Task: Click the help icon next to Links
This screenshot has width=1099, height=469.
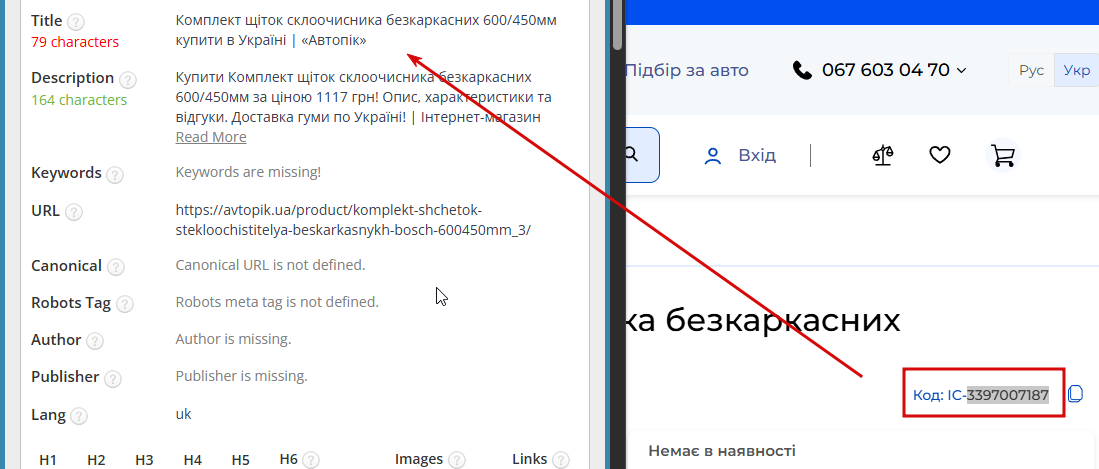Action: [x=561, y=461]
